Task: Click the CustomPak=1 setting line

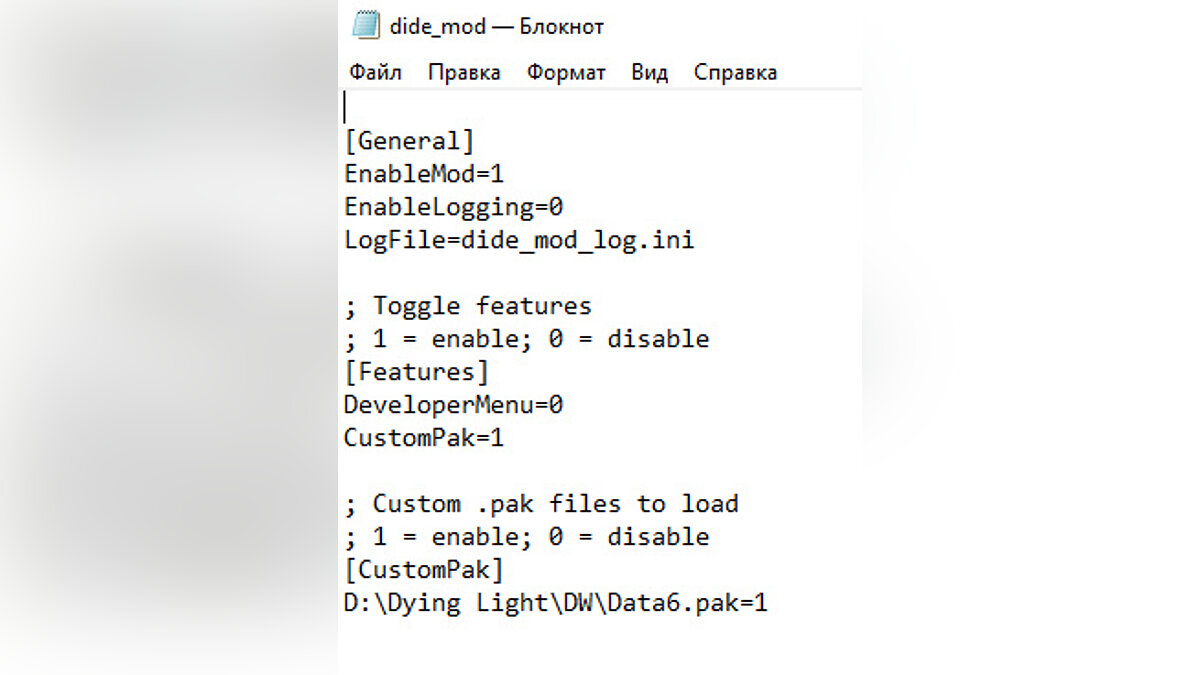Action: click(x=424, y=438)
